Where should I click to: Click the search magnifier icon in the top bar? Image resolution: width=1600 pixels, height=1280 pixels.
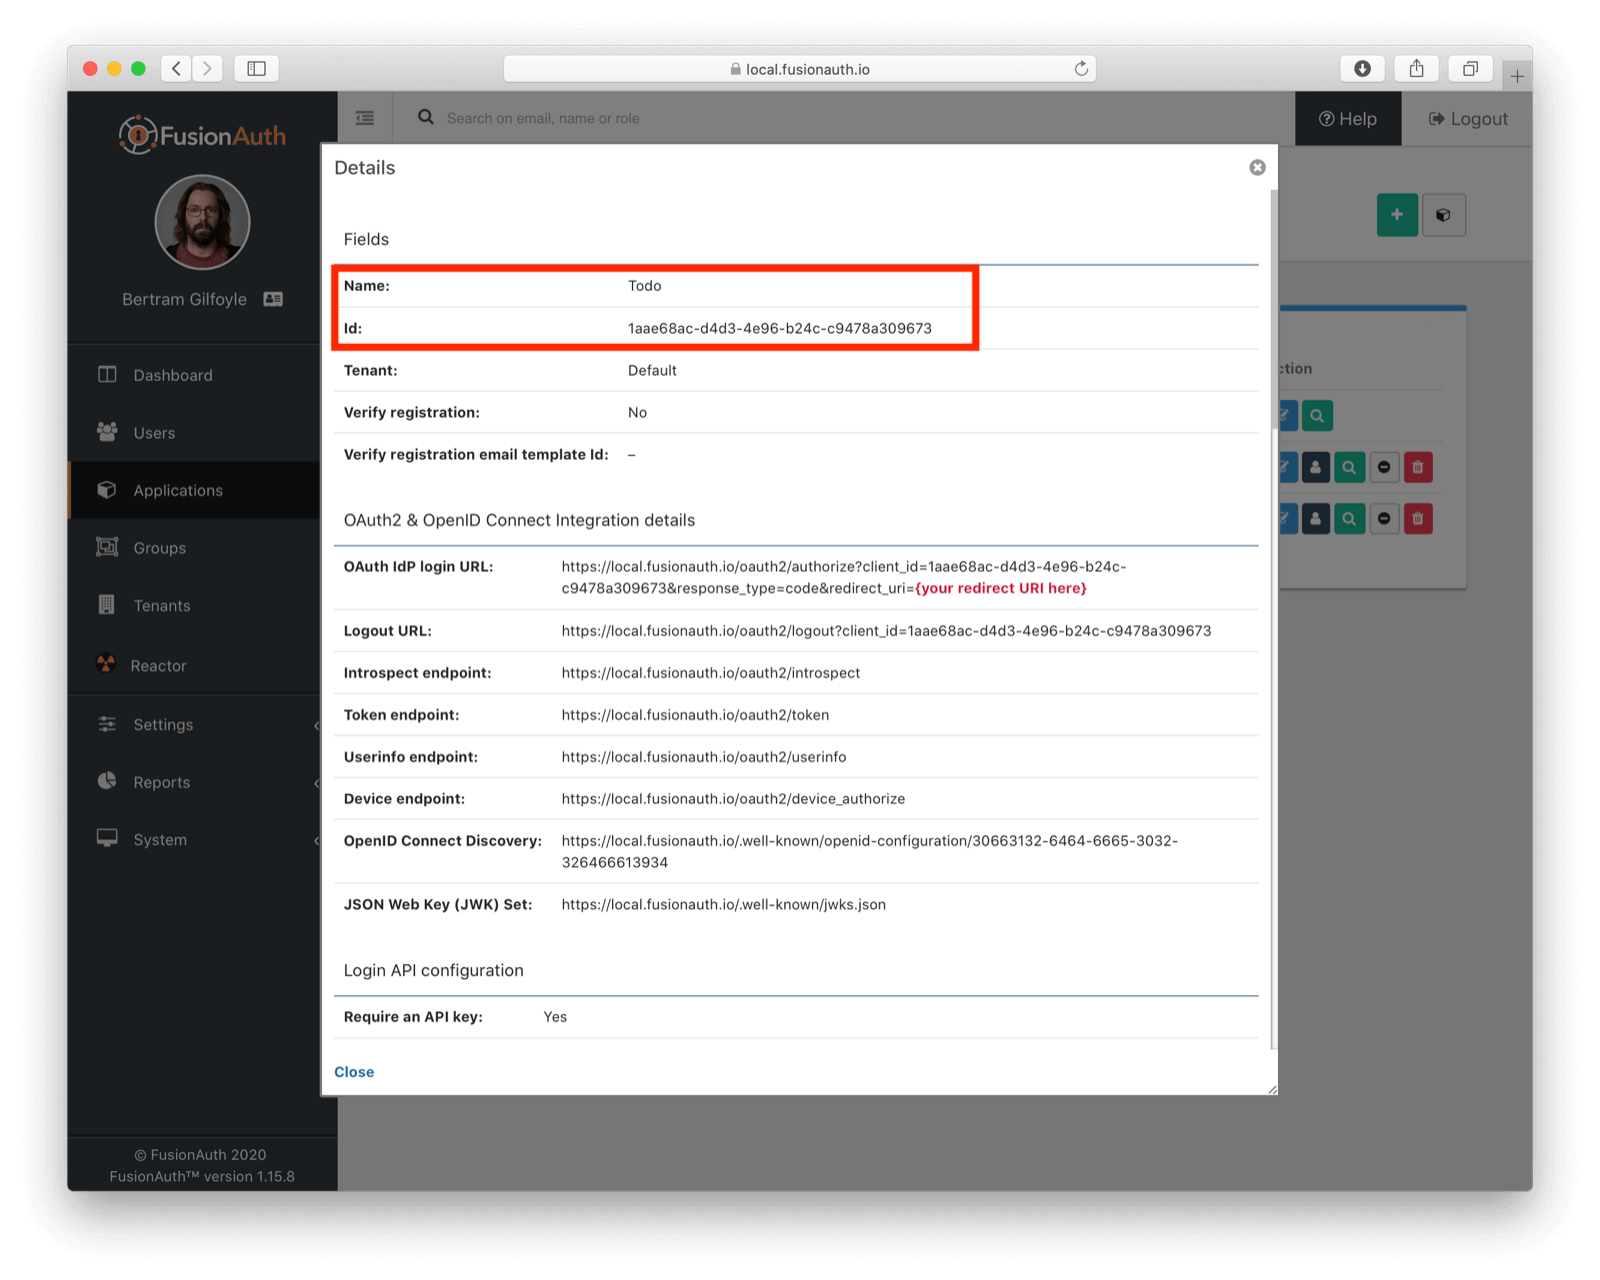point(426,117)
